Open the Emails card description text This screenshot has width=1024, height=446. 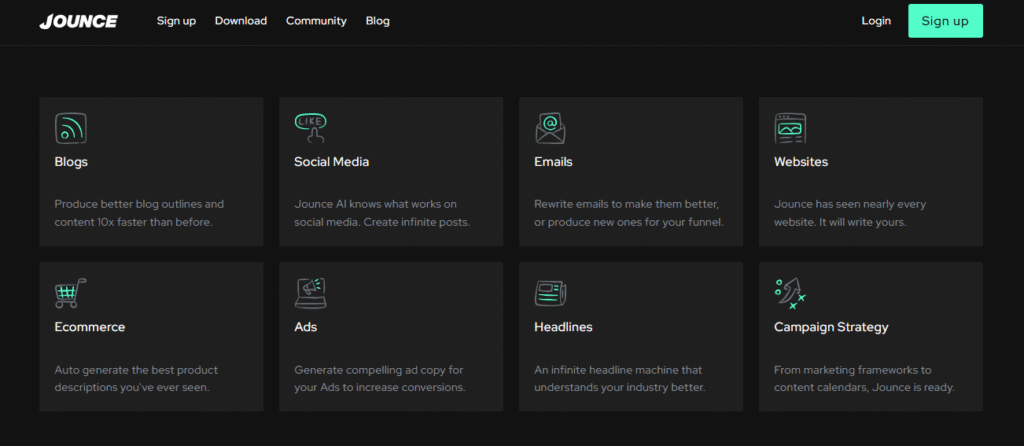[628, 213]
